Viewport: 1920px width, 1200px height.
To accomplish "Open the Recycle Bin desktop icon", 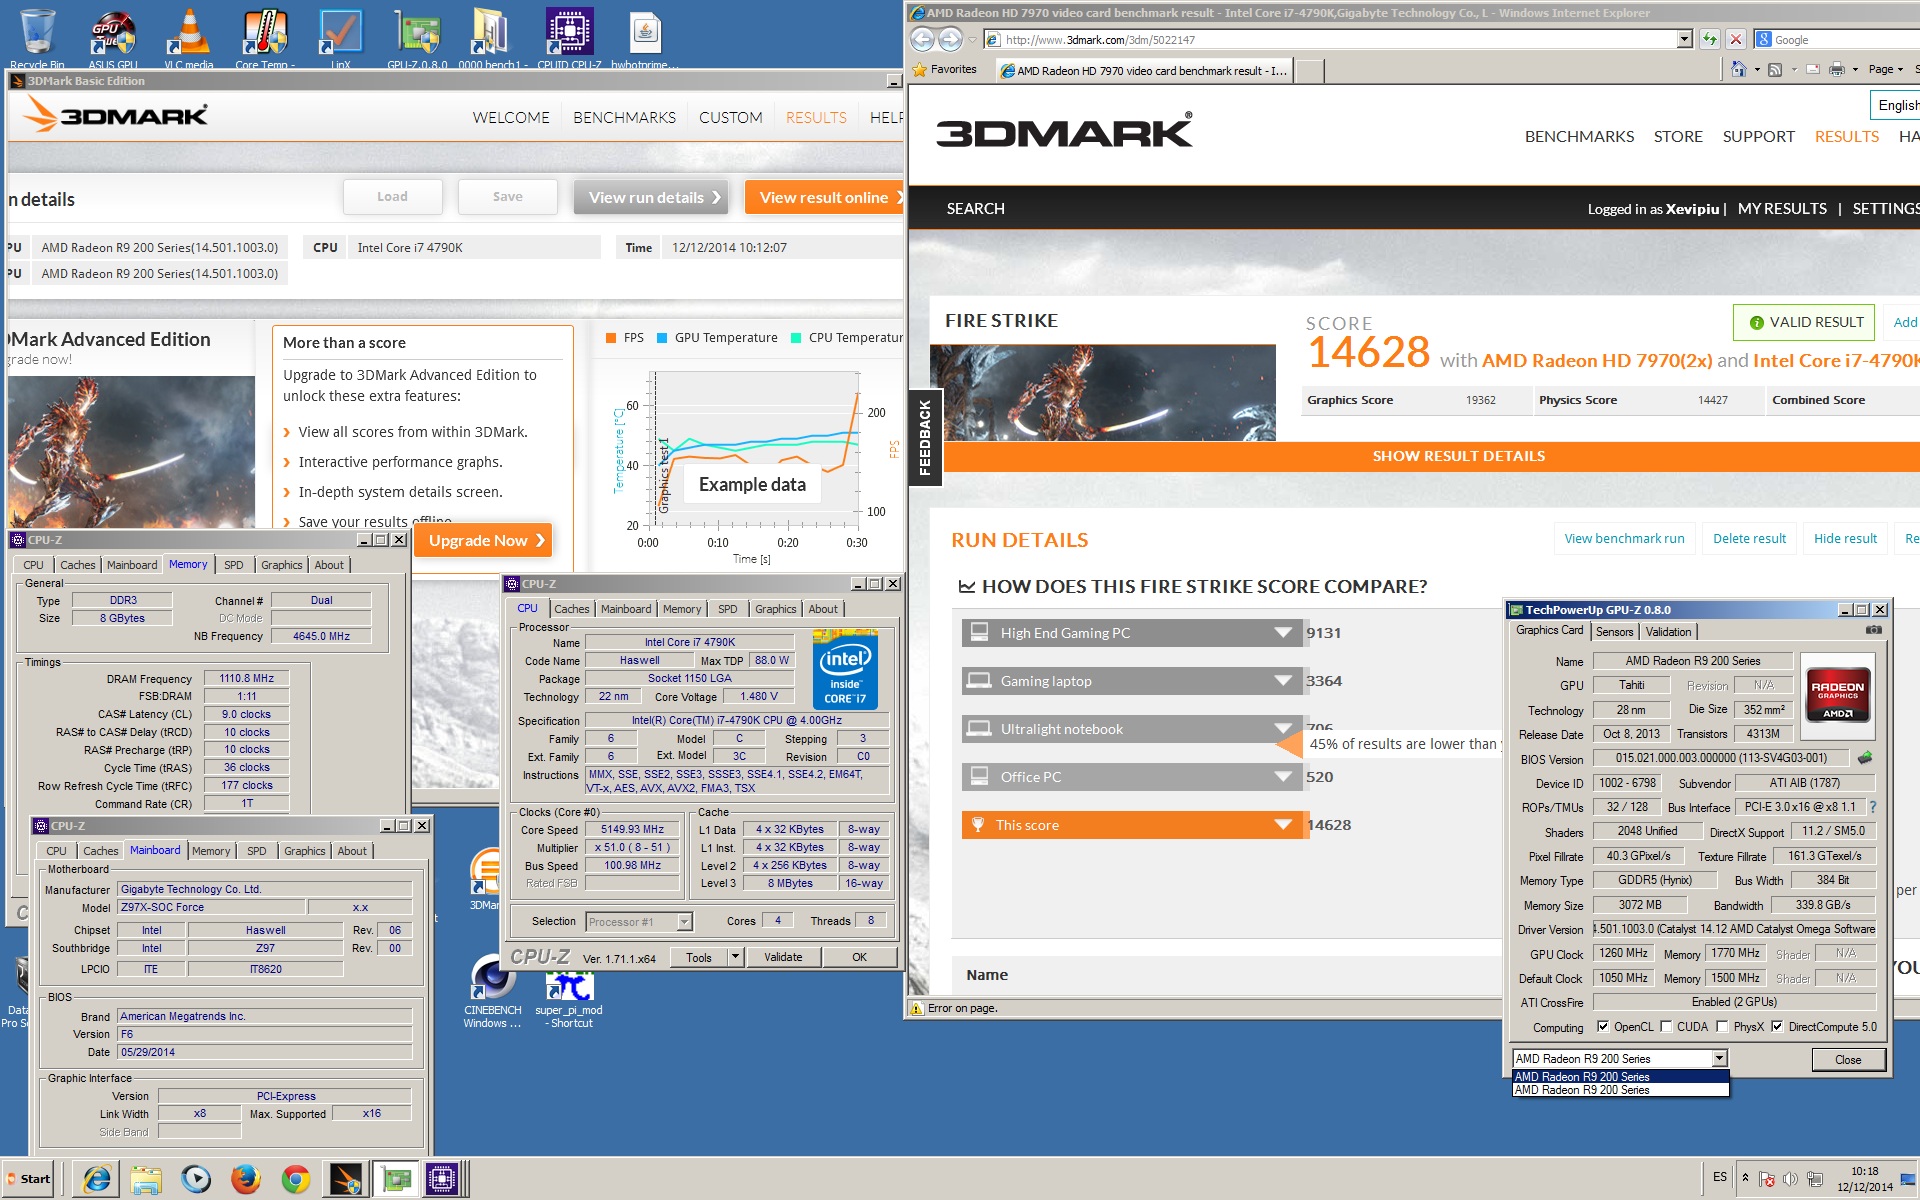I will click(37, 37).
